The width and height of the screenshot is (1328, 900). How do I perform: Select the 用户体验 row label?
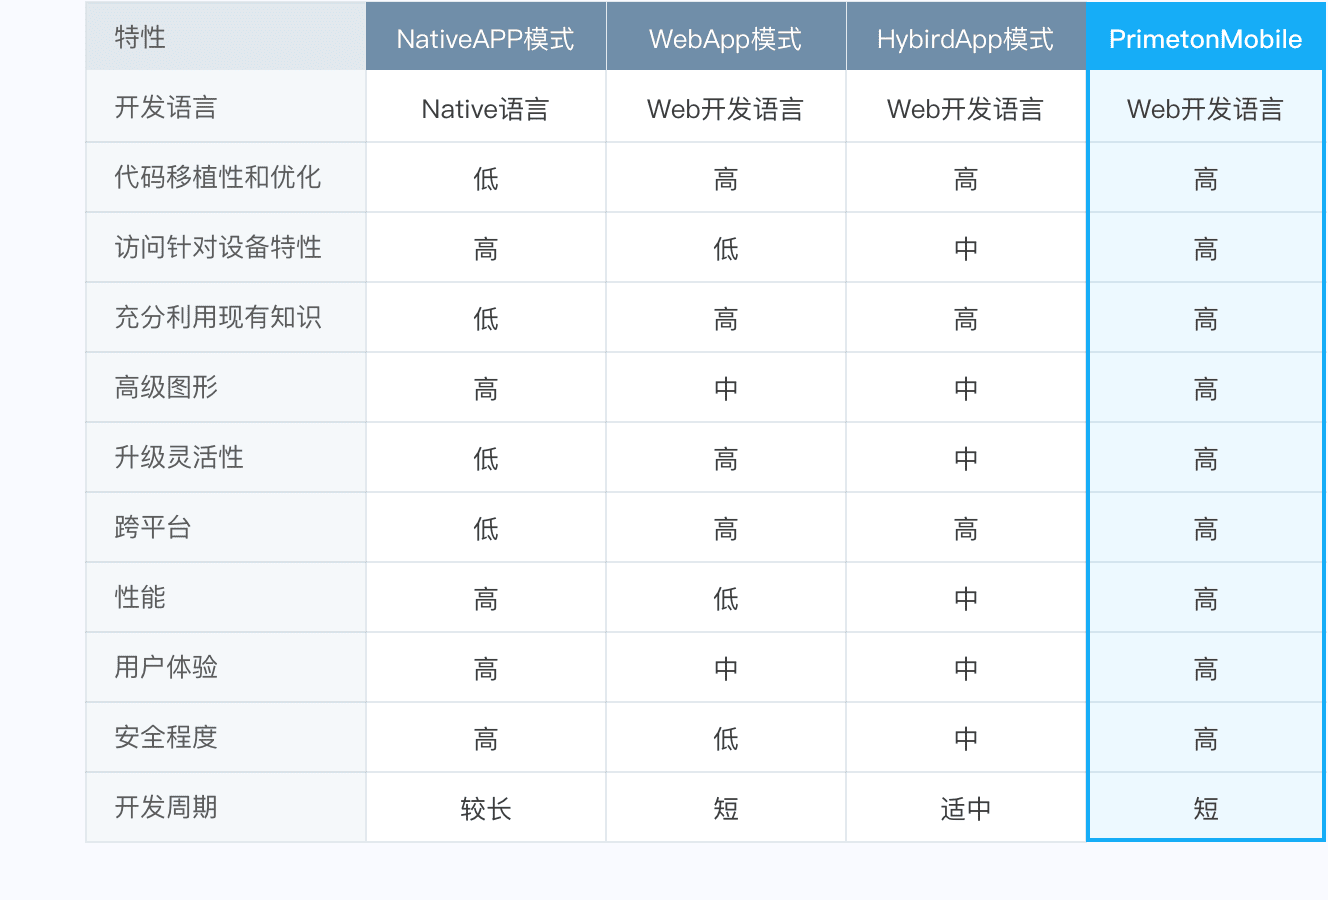click(x=166, y=668)
